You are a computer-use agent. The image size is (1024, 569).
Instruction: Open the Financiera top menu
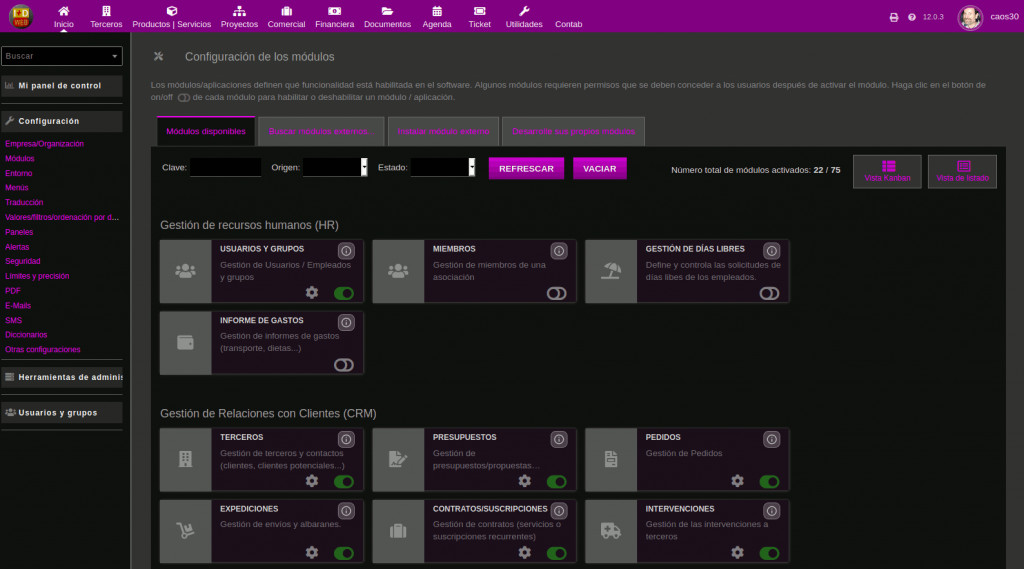click(334, 17)
